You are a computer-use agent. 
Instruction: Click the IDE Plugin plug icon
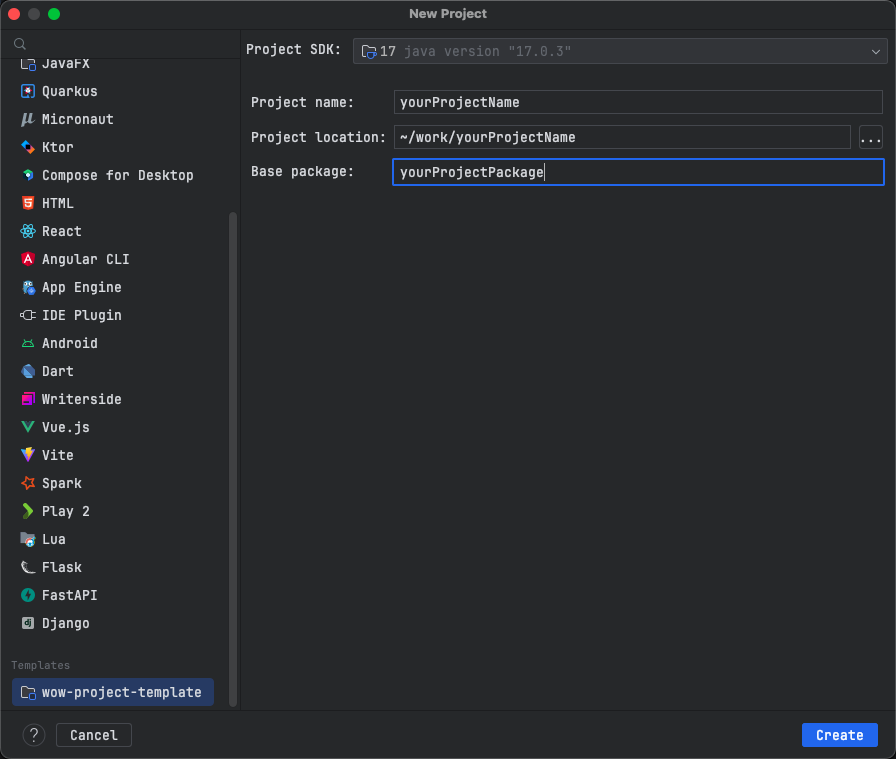27,315
